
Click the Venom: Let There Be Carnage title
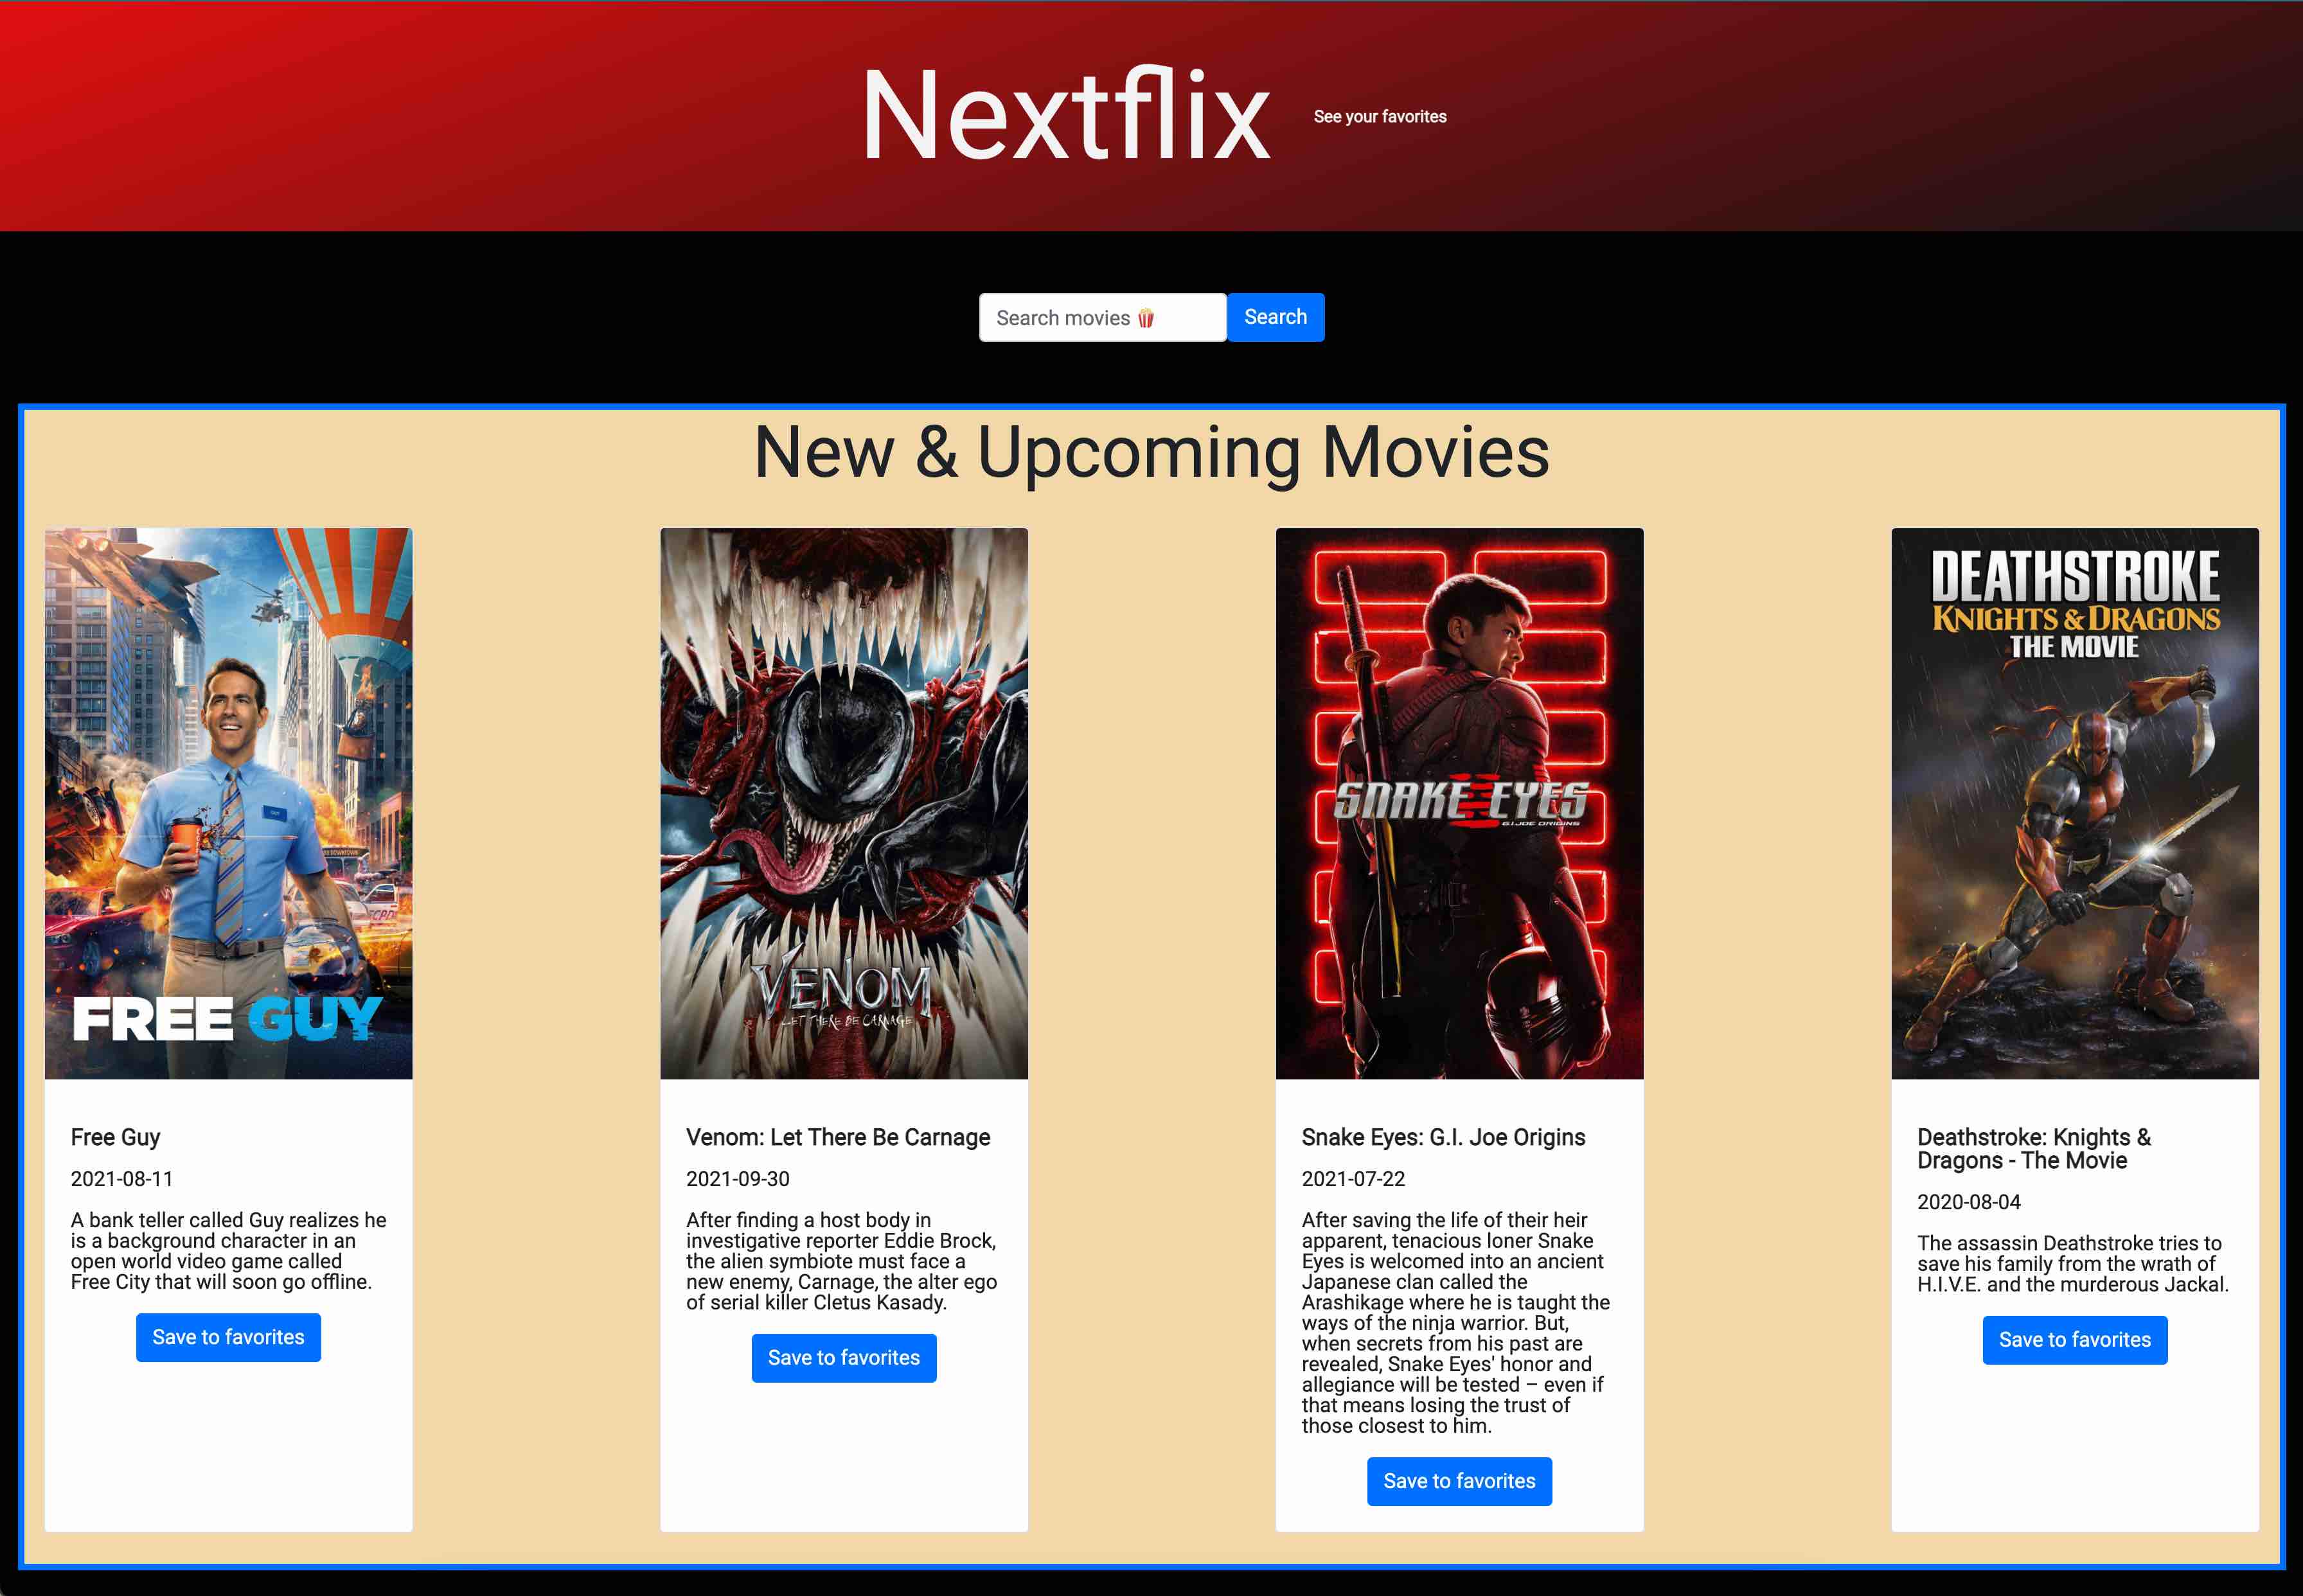tap(837, 1137)
